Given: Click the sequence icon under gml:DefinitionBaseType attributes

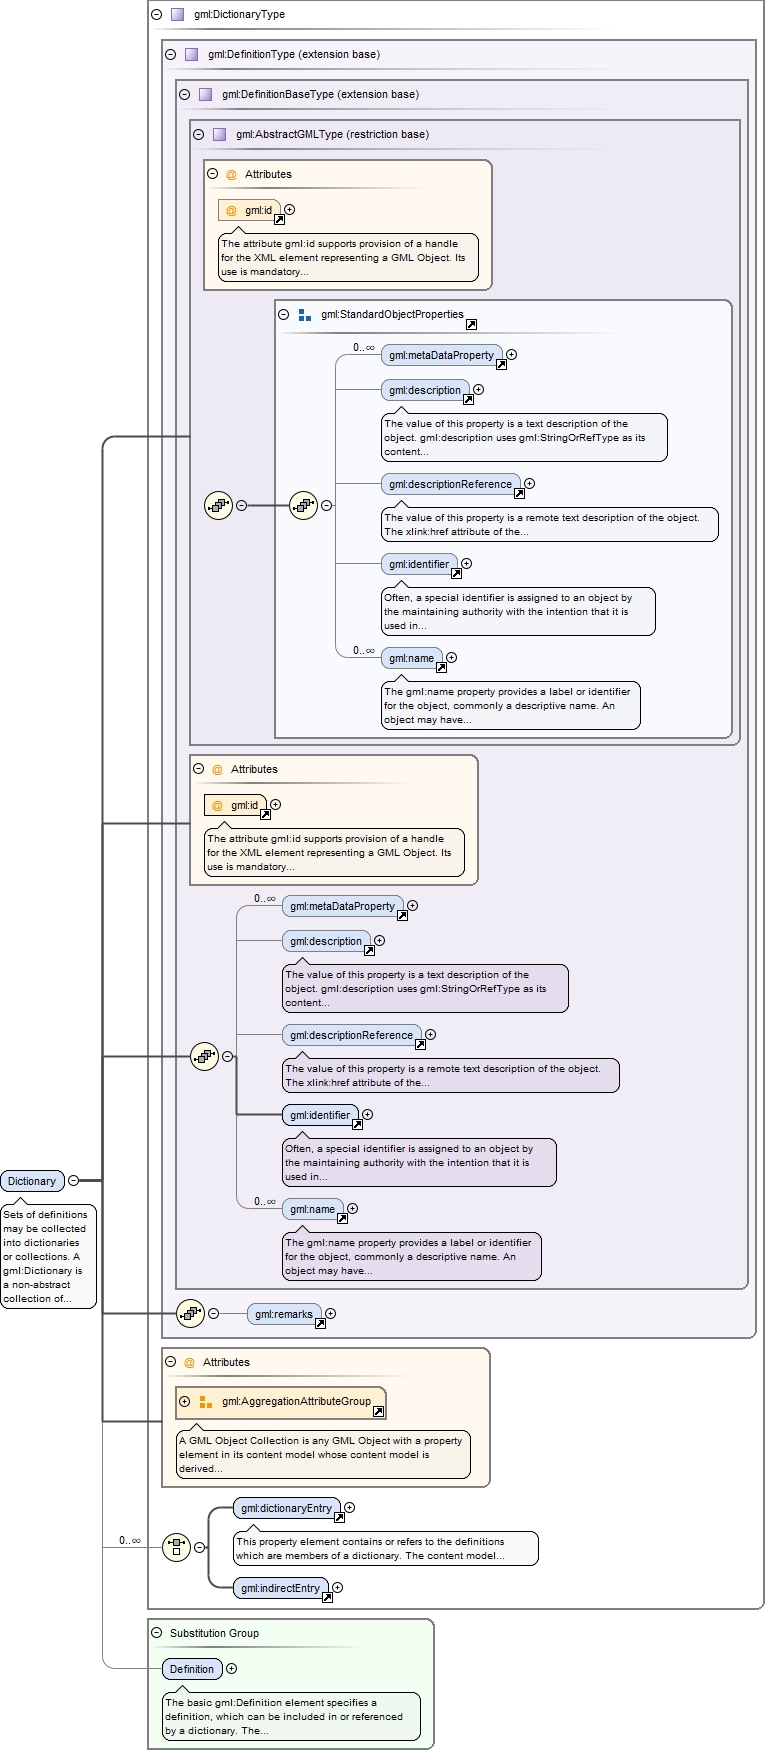Looking at the screenshot, I should (204, 1056).
